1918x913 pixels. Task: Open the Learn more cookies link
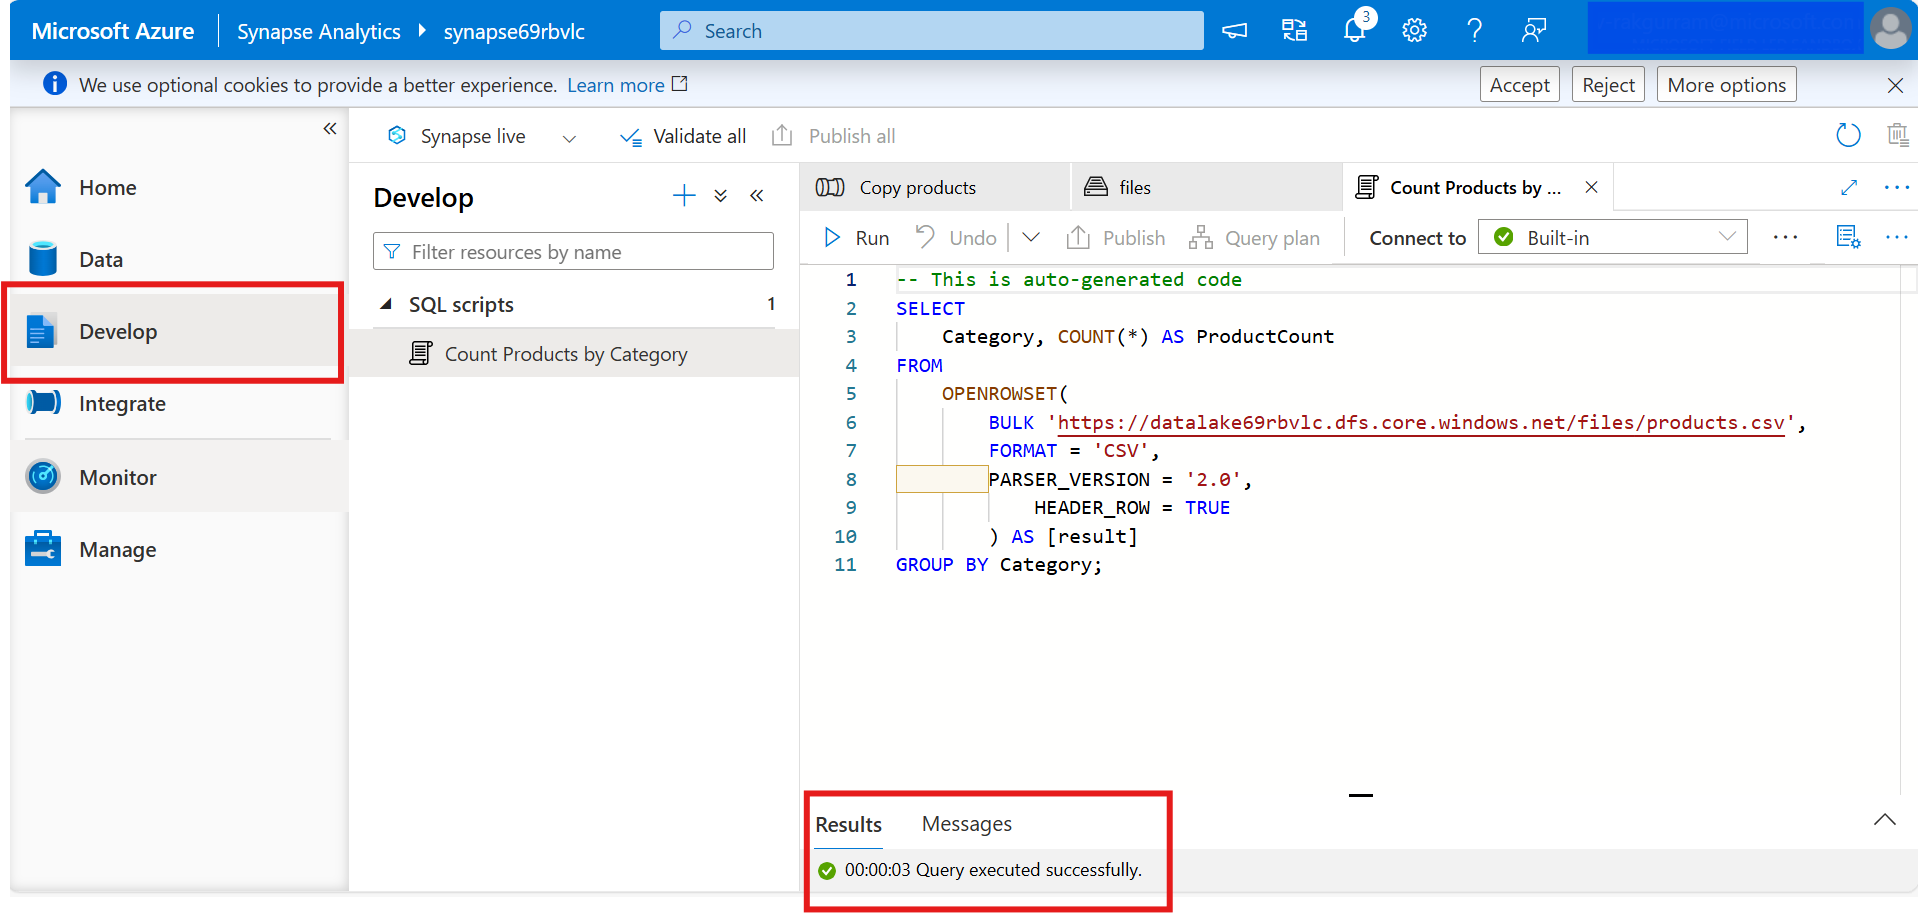pyautogui.click(x=627, y=85)
